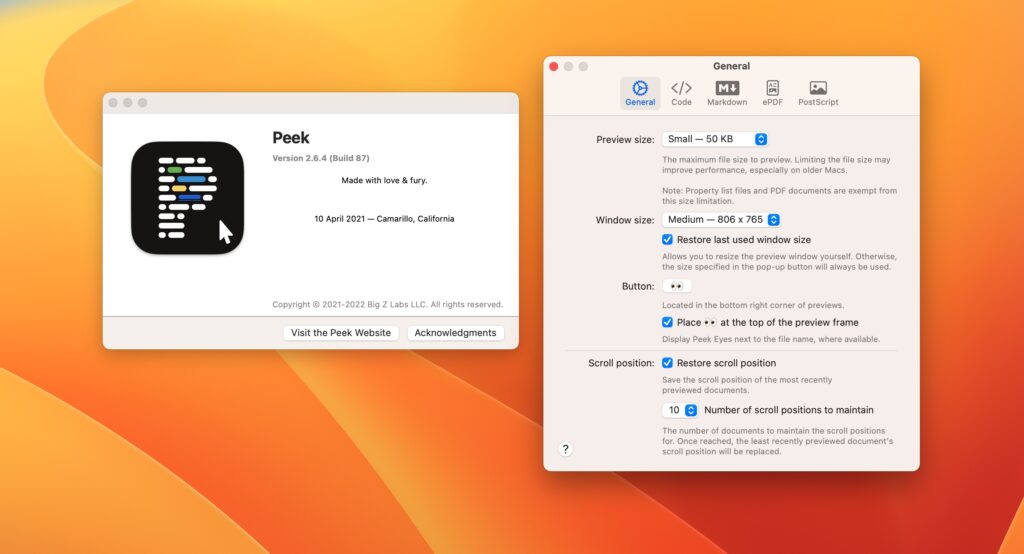Viewport: 1024px width, 554px height.
Task: Visit the Peek Website
Action: coord(341,333)
